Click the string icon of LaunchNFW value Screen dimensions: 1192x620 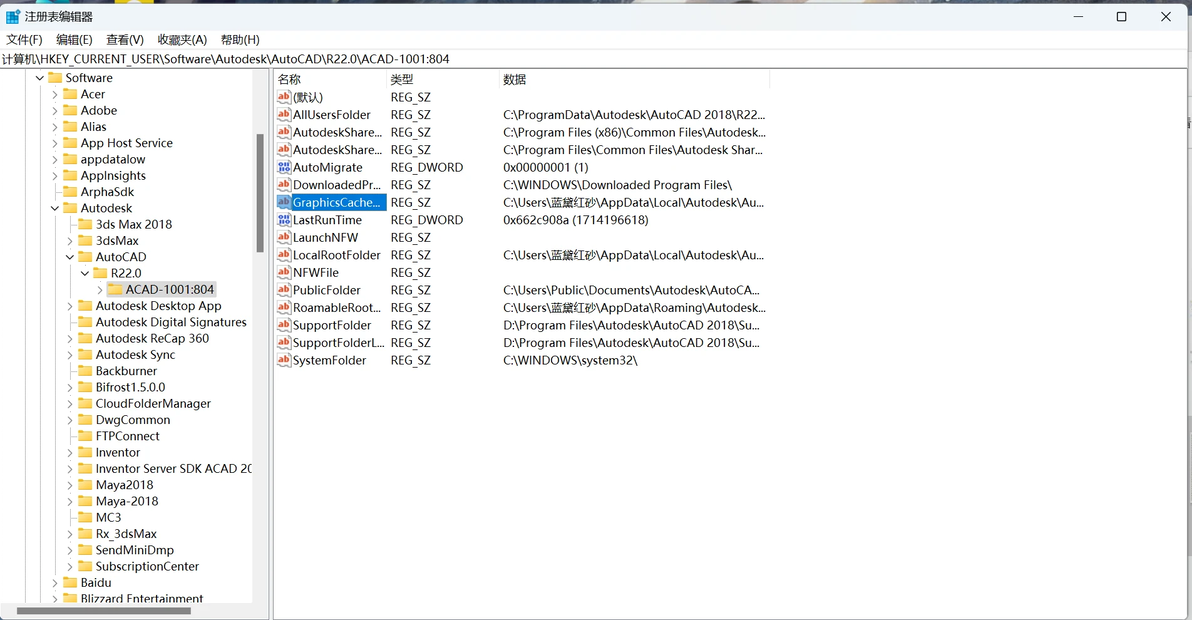pos(284,237)
